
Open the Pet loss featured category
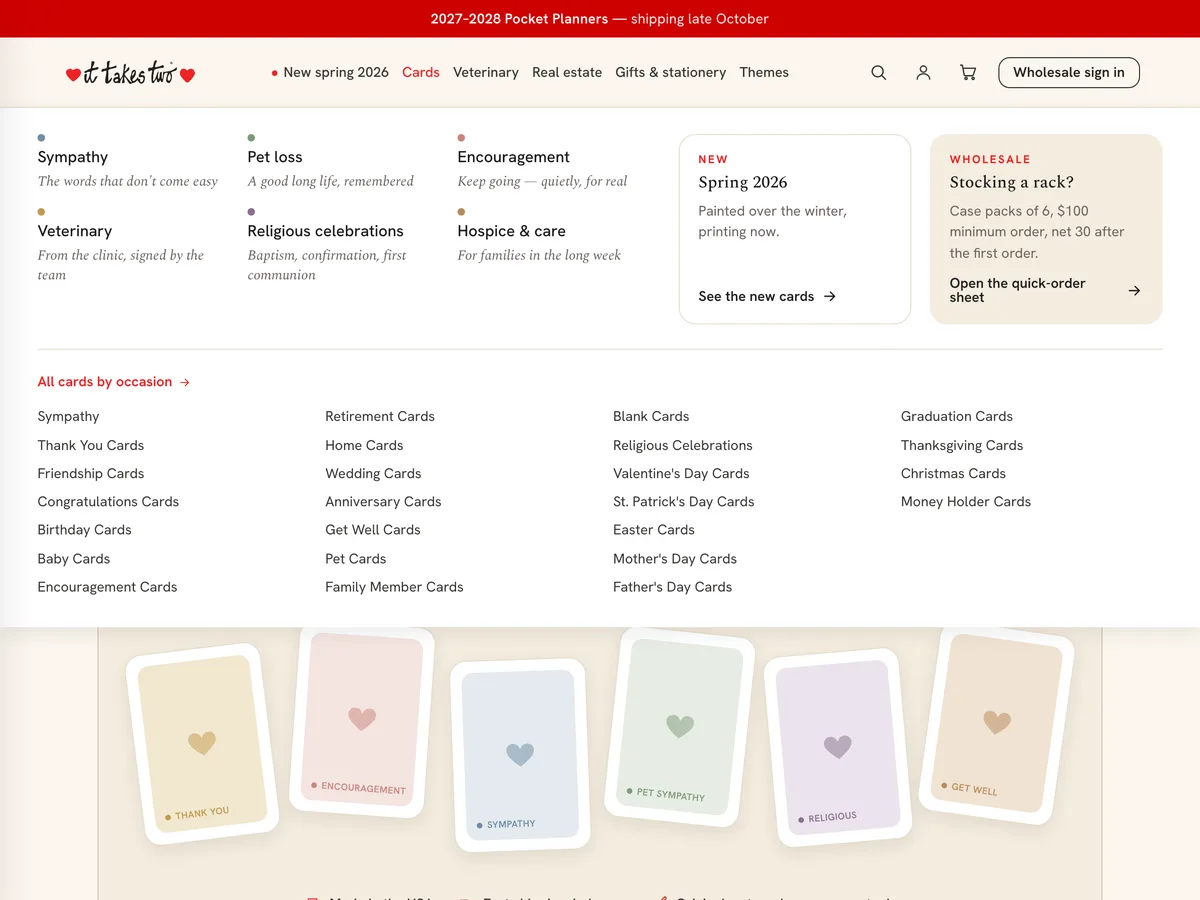(275, 157)
